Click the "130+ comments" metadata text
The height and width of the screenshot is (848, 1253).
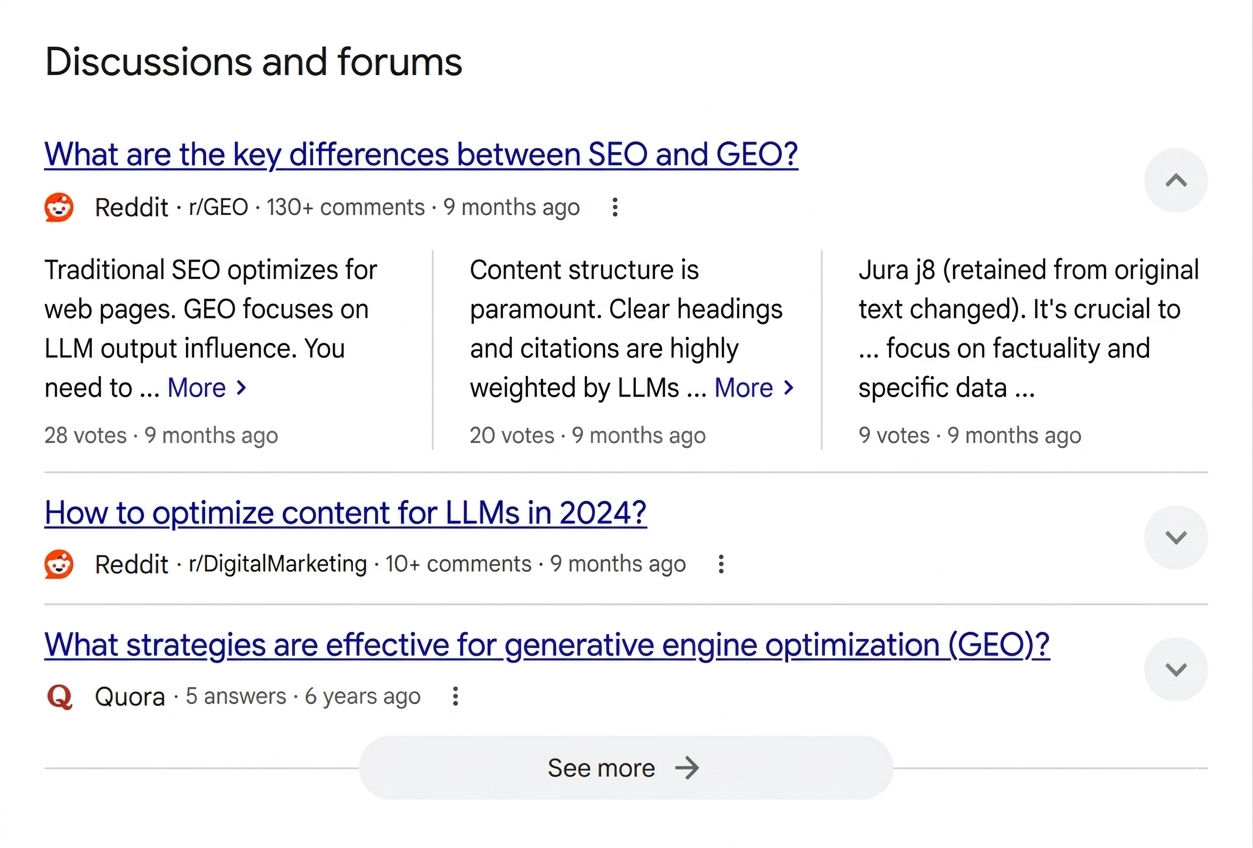pos(345,207)
